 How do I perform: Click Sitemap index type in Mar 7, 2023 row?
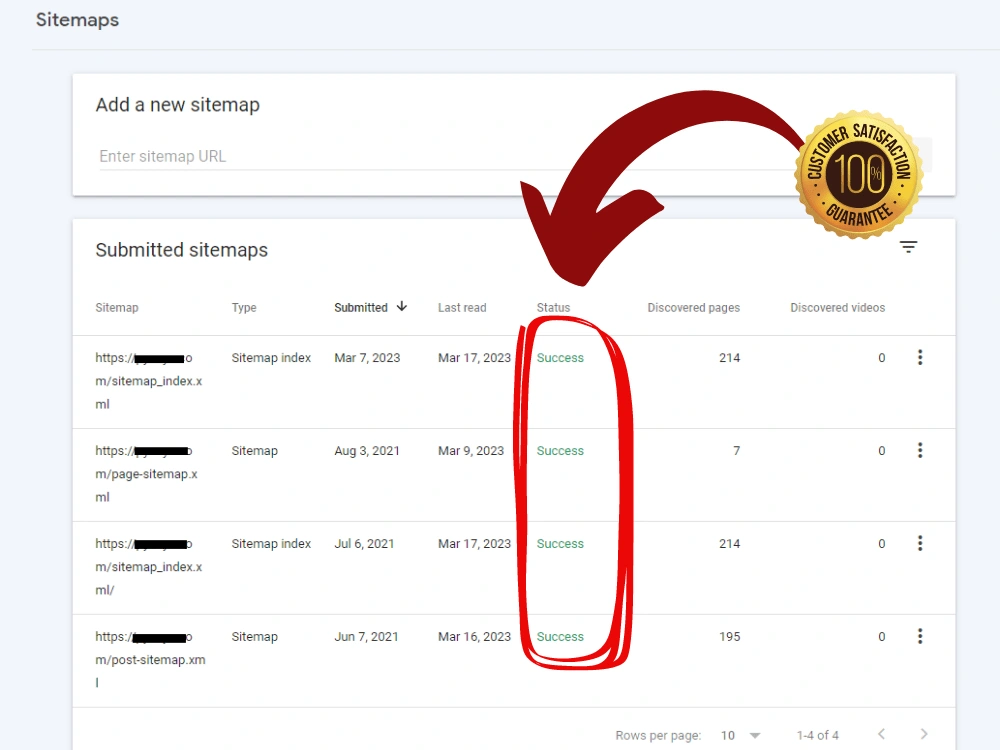click(x=271, y=358)
